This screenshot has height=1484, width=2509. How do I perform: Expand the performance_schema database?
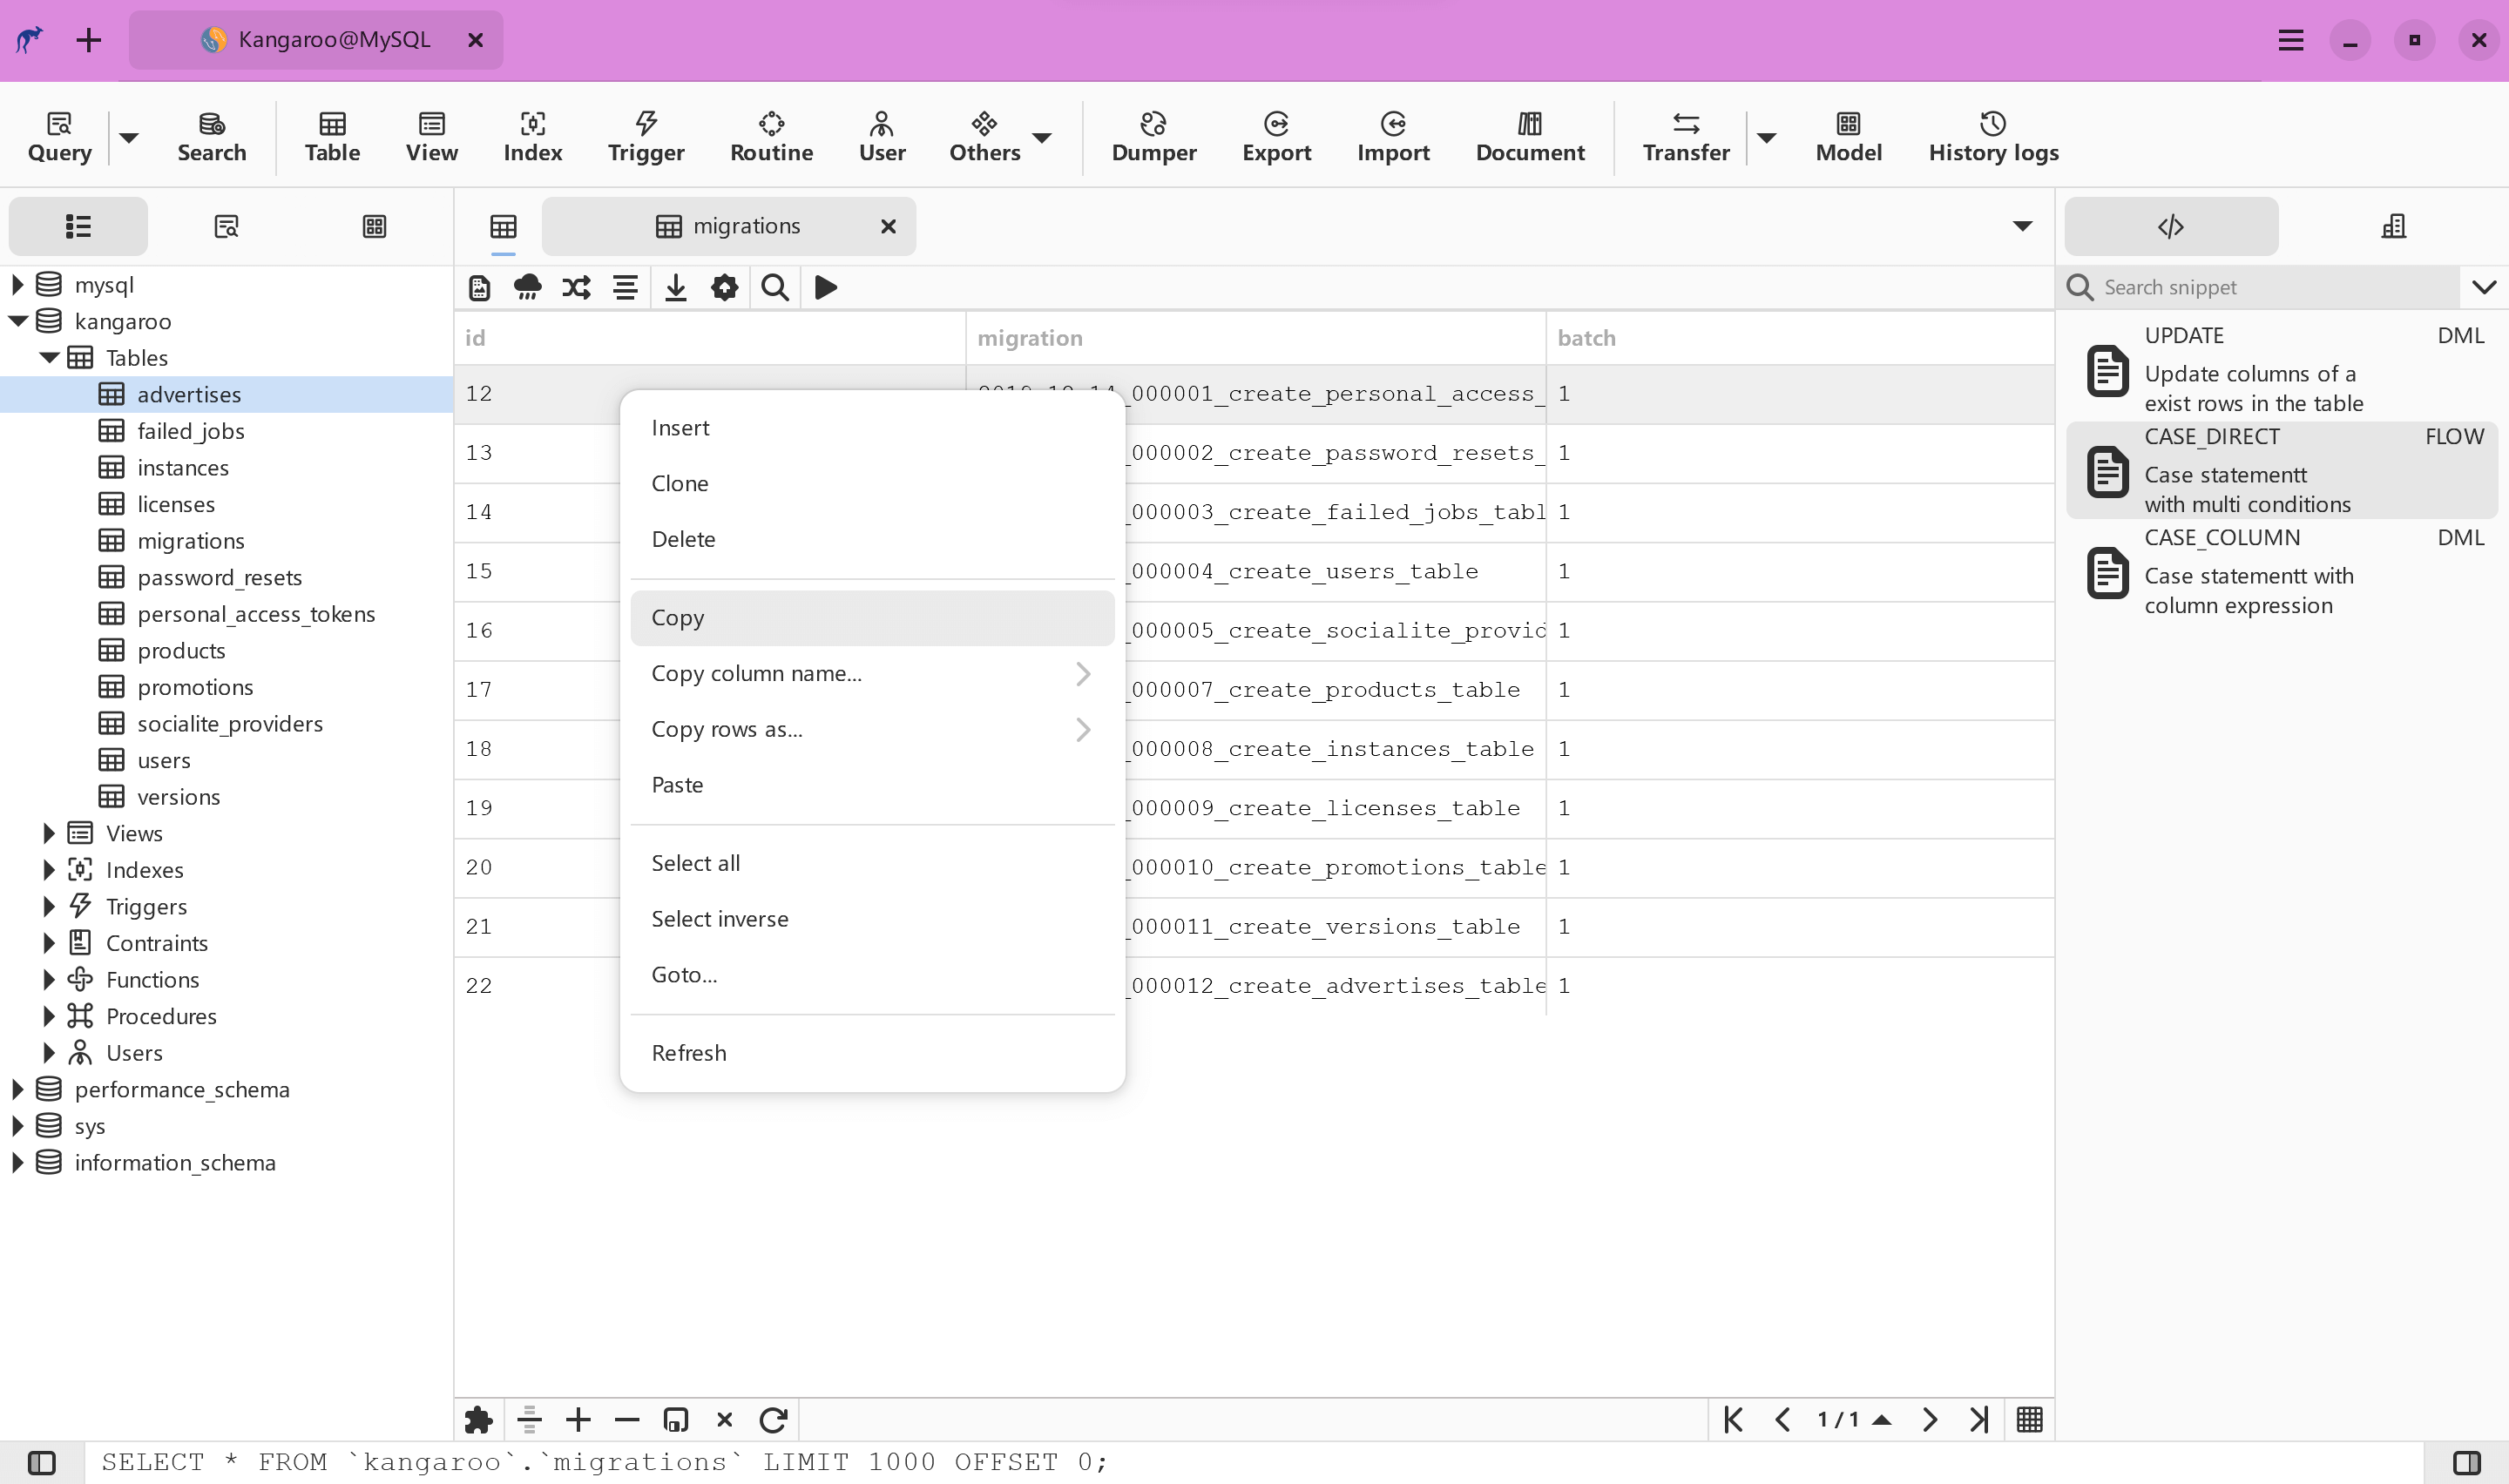(17, 1089)
